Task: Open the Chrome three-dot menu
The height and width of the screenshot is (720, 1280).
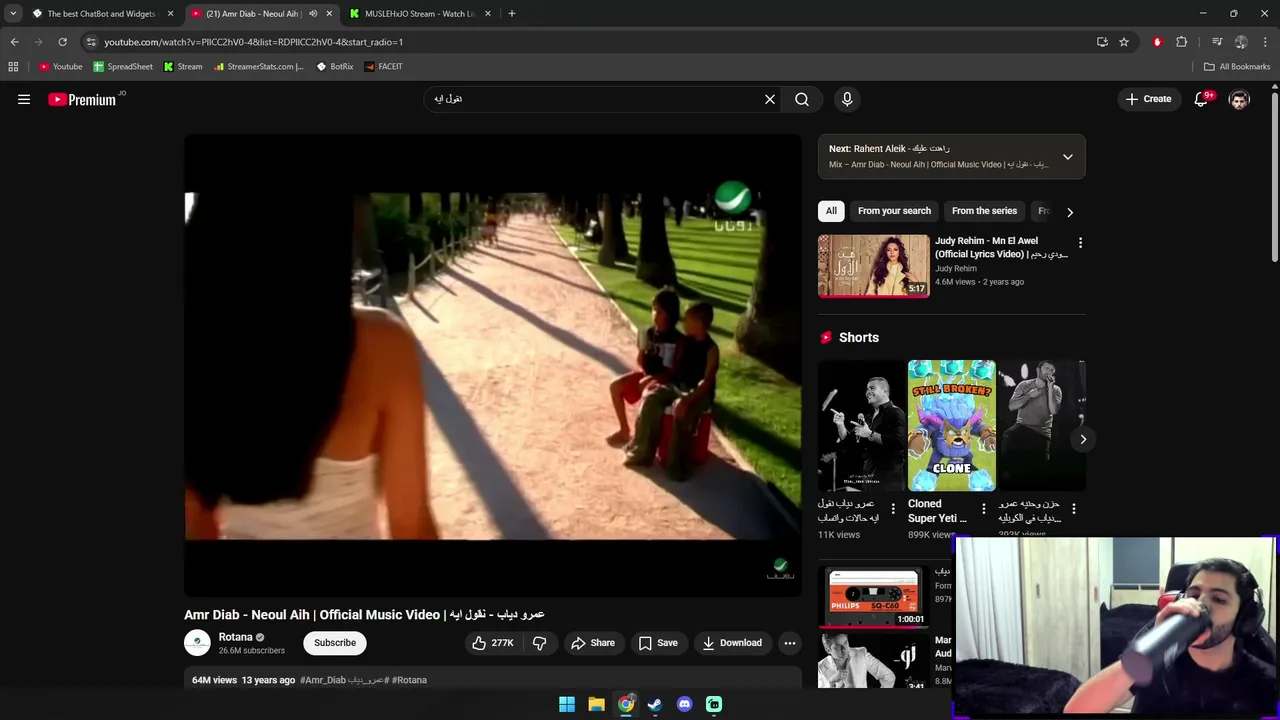Action: point(1266,42)
